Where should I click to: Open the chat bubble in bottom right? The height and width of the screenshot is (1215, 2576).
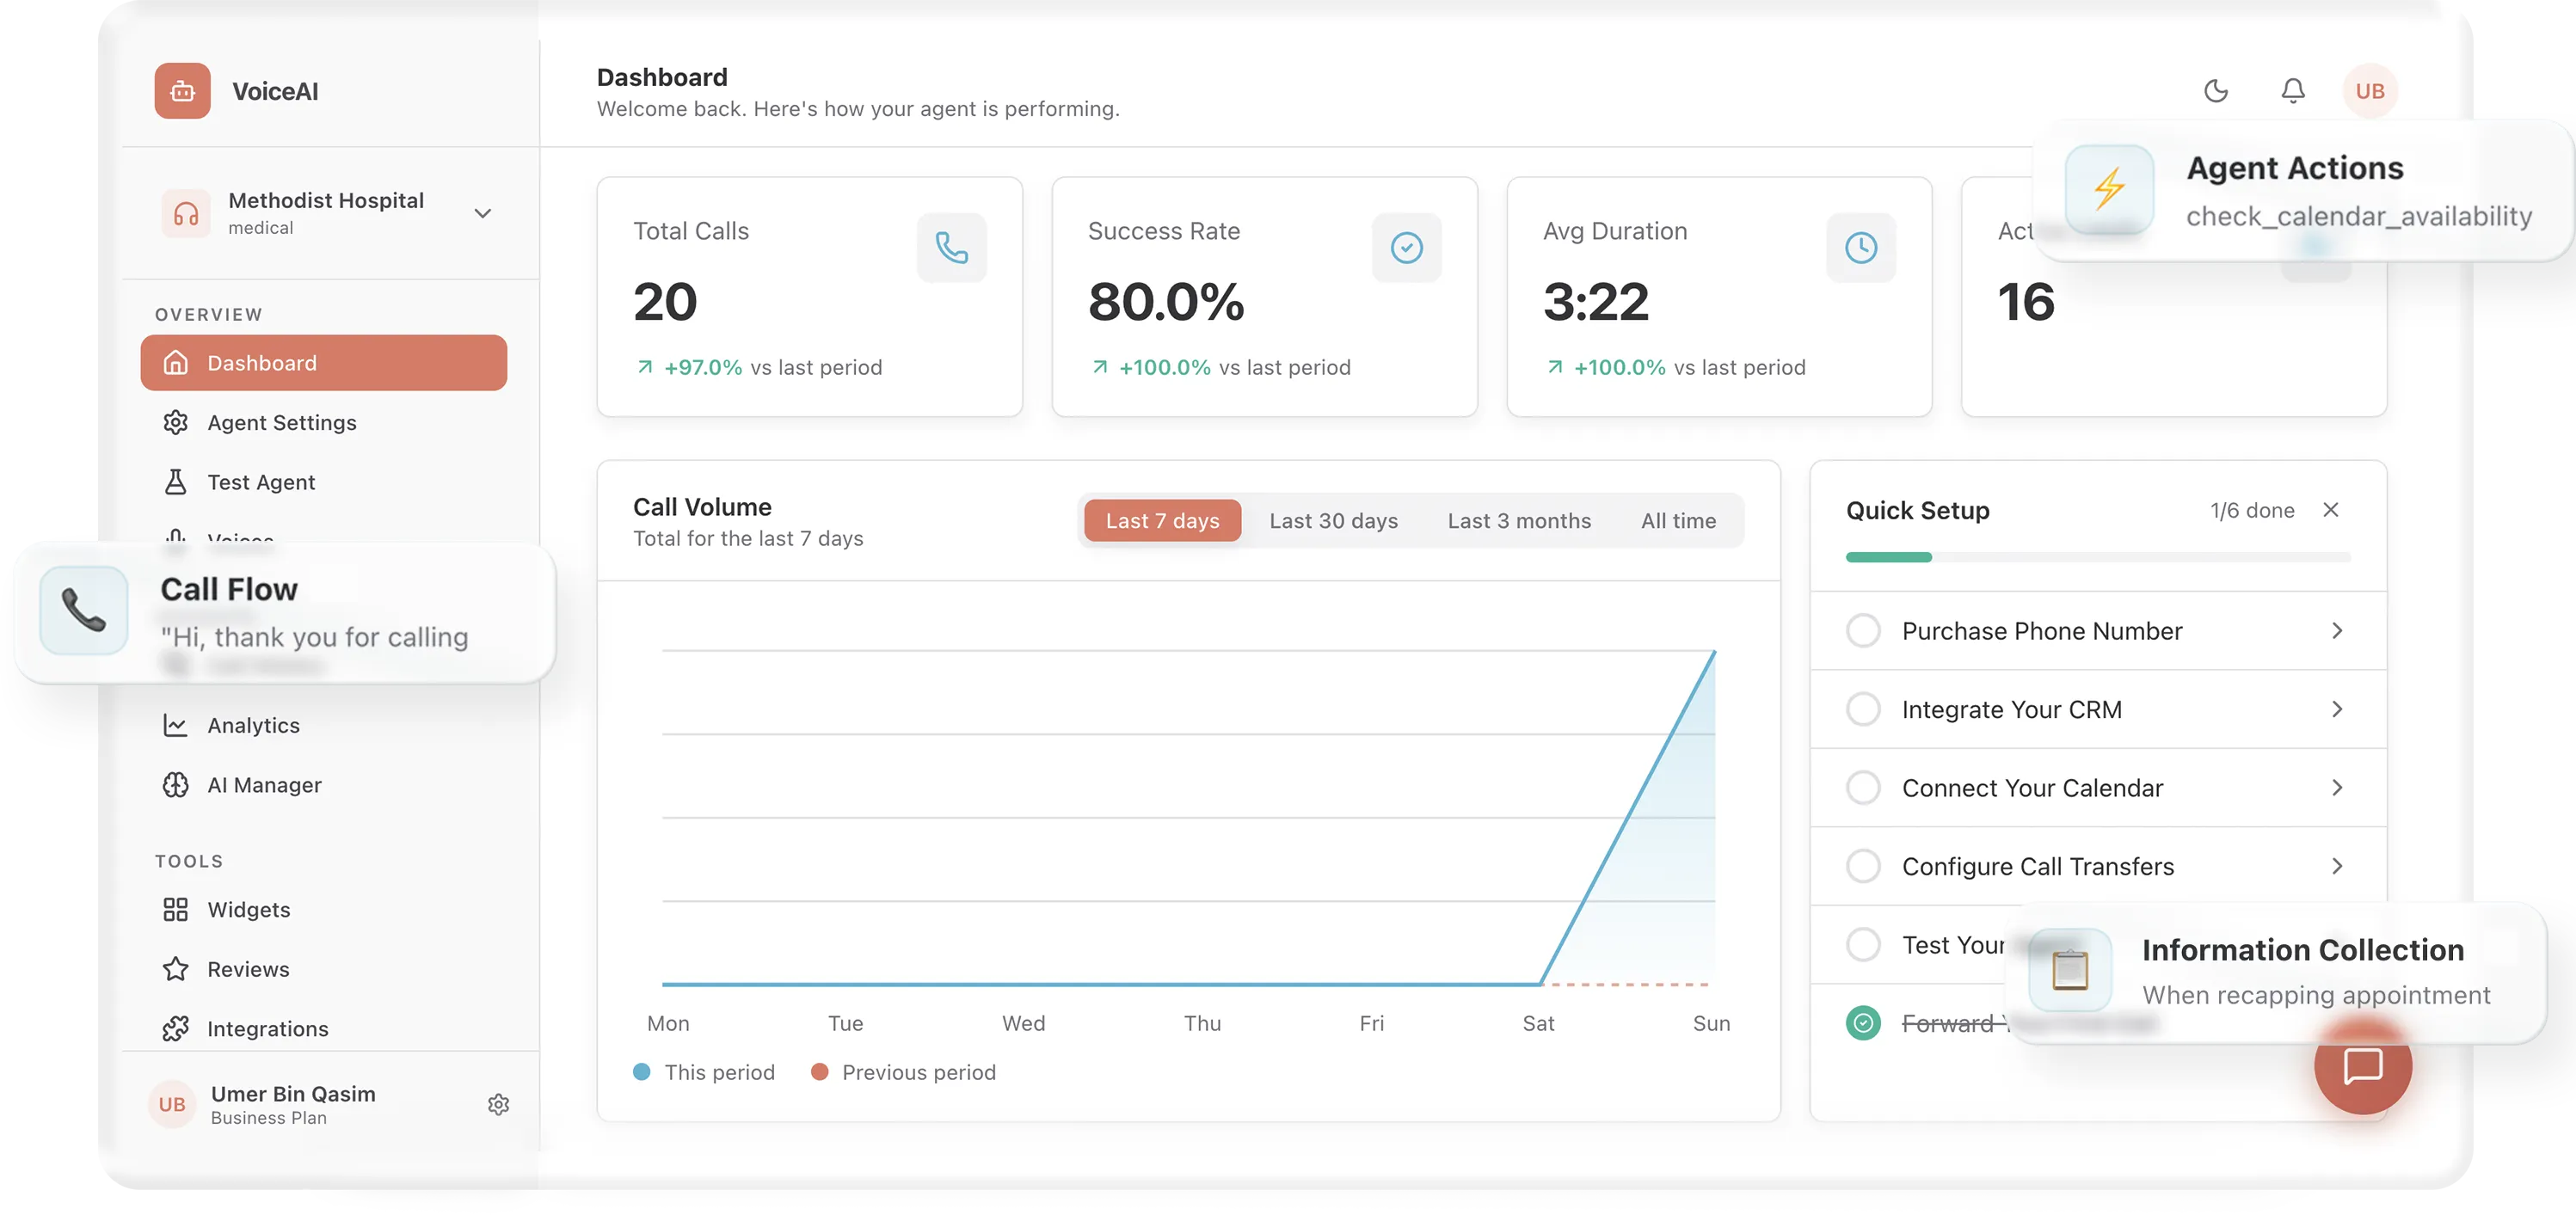coord(2363,1067)
